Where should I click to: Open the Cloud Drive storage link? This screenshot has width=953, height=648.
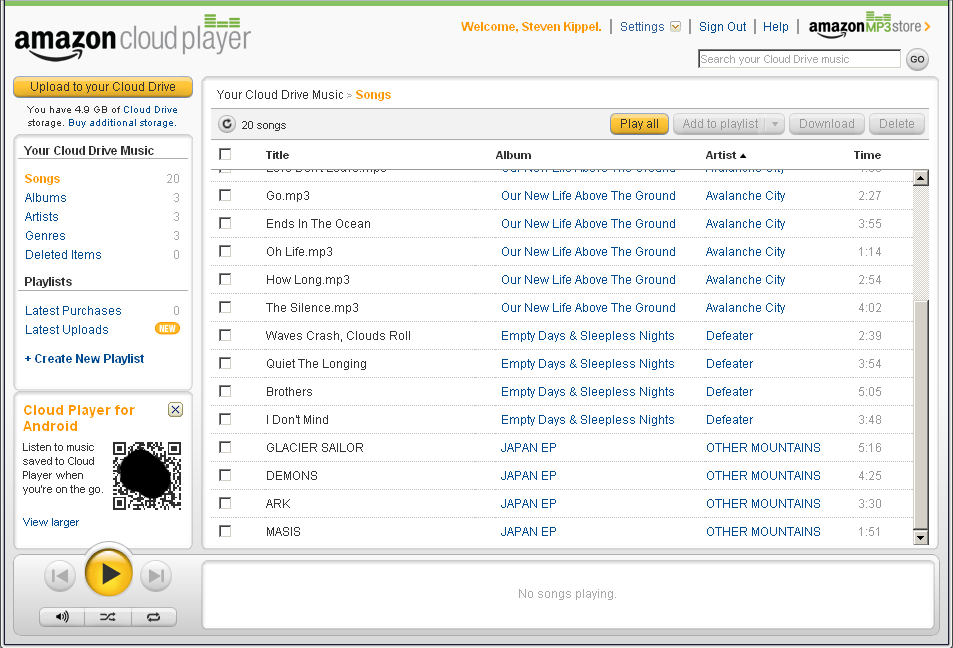[150, 110]
